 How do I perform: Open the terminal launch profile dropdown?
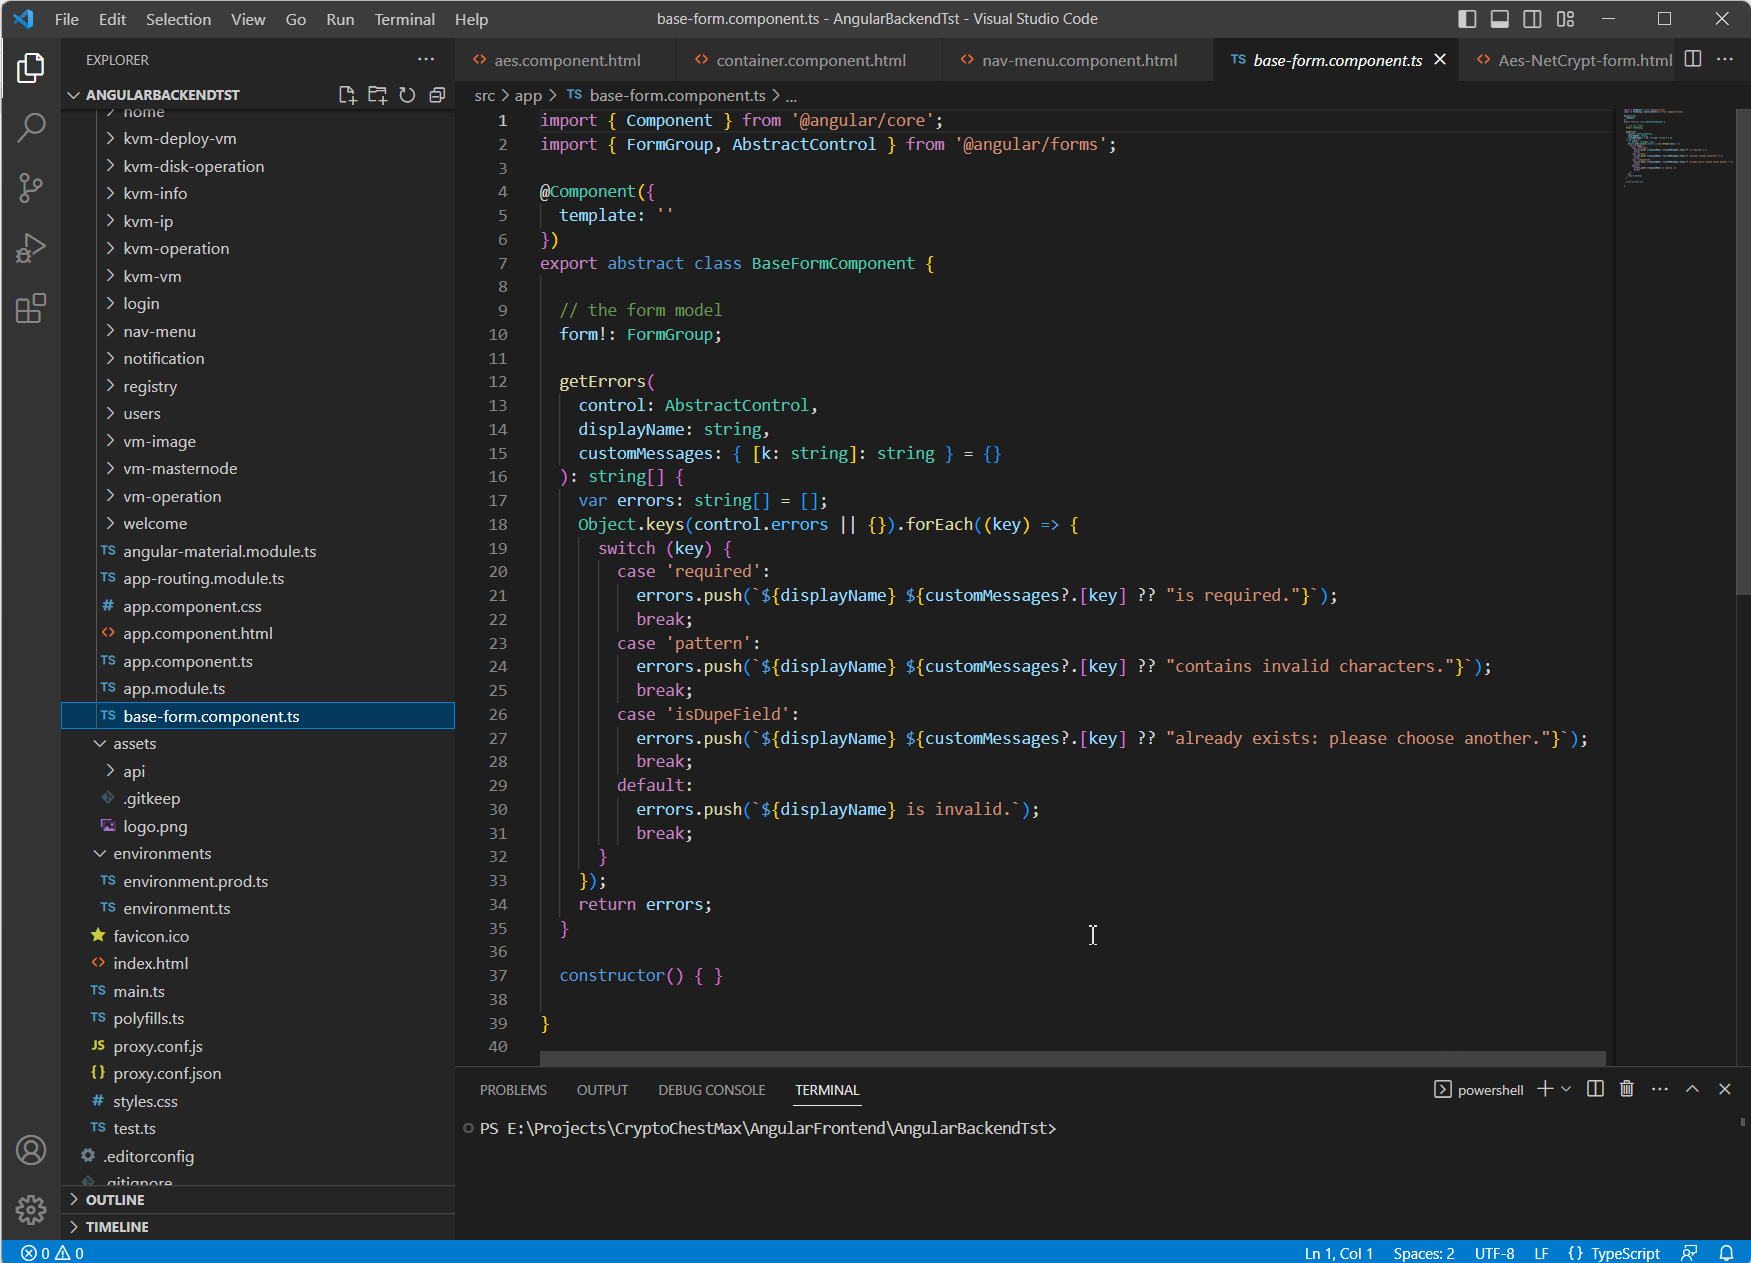pos(1566,1089)
